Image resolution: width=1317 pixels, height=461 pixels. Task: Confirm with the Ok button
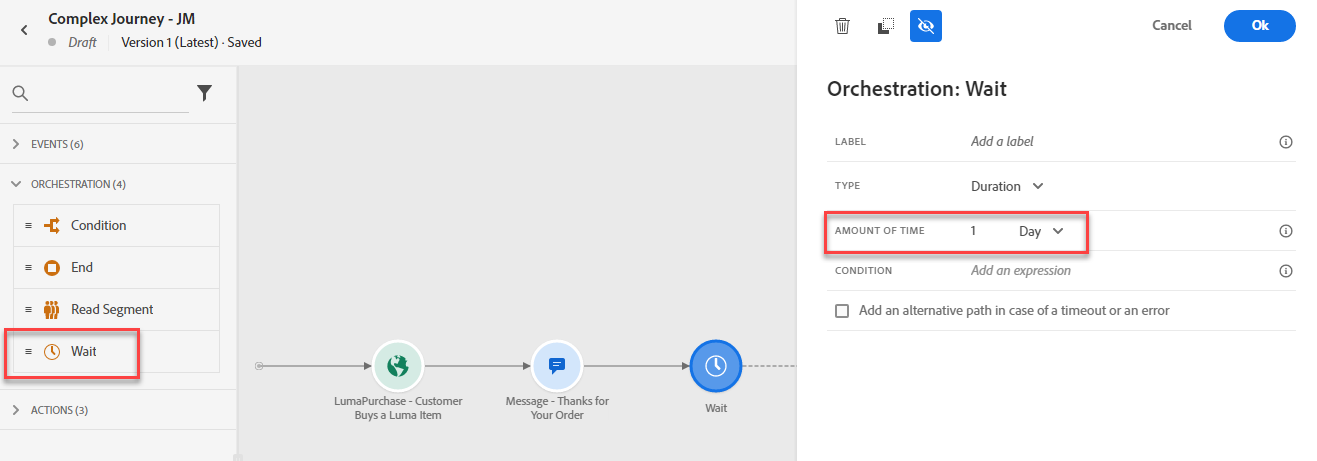(1260, 26)
